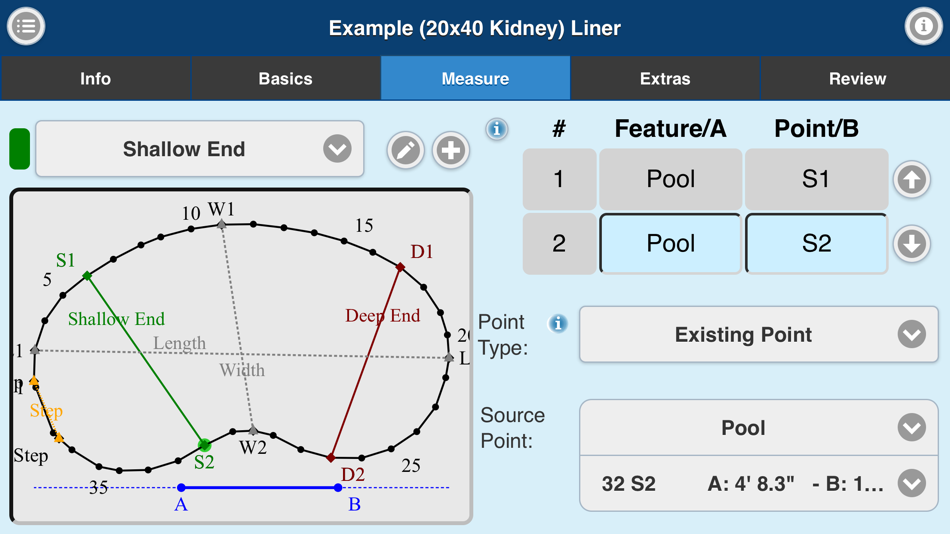Open info icon beside the # column header
The image size is (950, 534).
[x=497, y=129]
